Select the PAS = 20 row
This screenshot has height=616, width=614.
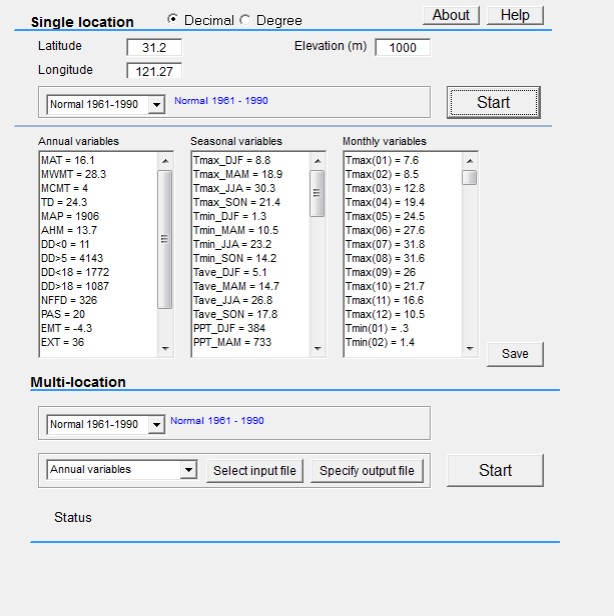pyautogui.click(x=99, y=314)
